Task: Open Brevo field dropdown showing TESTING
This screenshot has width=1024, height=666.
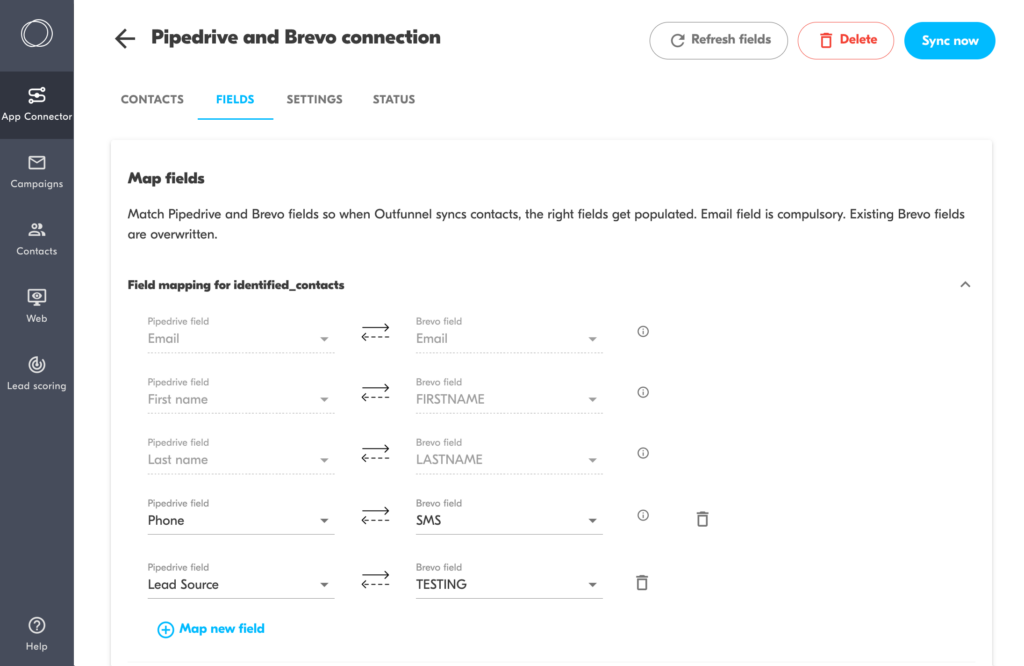Action: click(508, 585)
